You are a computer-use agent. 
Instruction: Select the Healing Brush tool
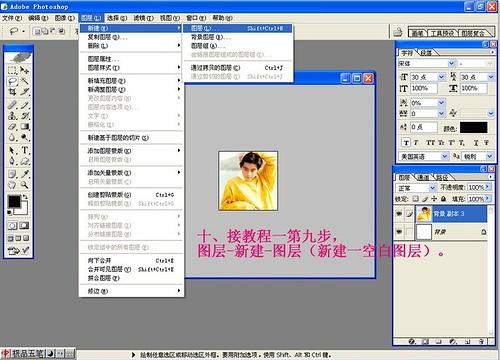pyautogui.click(x=12, y=105)
